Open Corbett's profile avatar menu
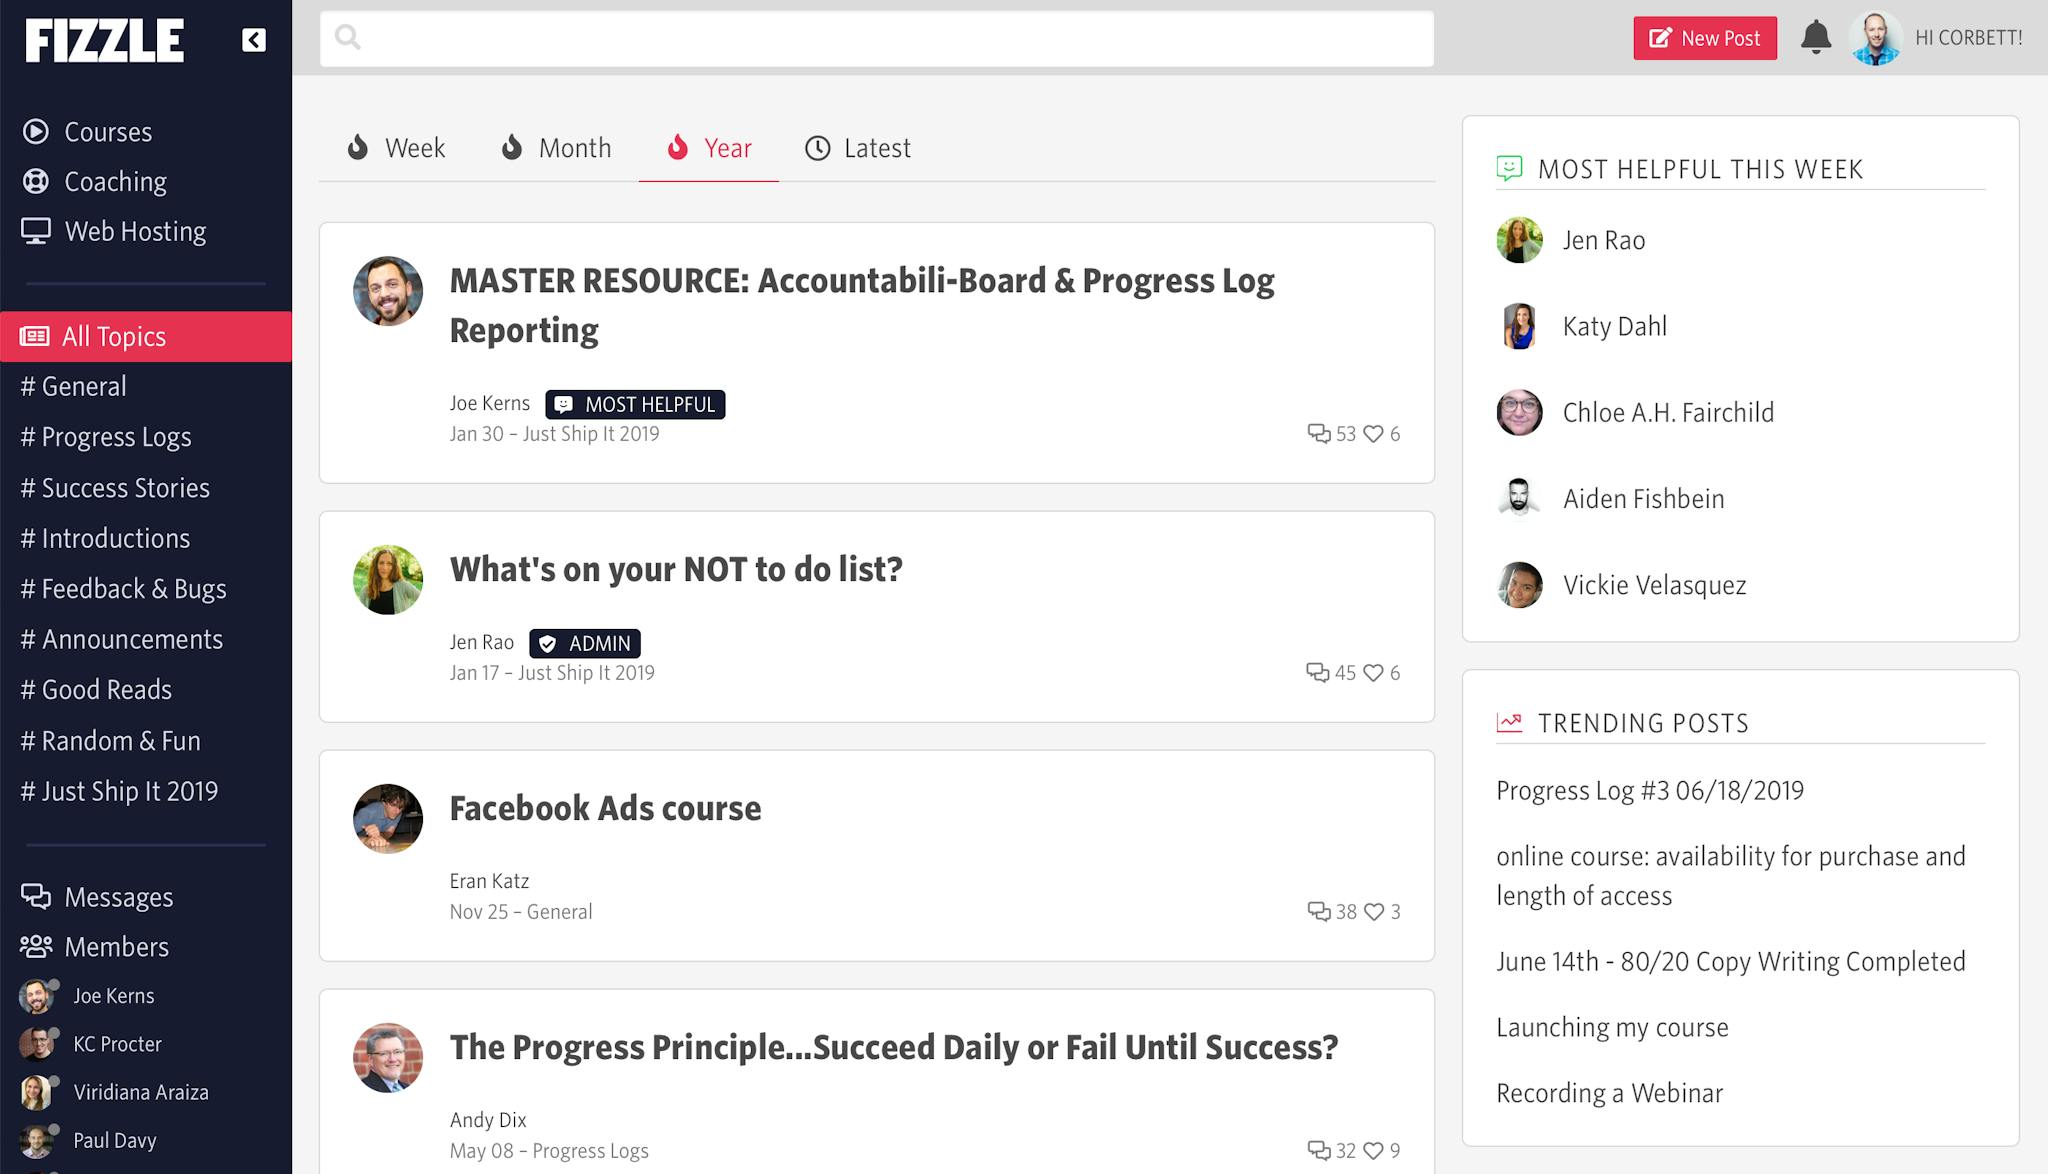 [x=1875, y=38]
